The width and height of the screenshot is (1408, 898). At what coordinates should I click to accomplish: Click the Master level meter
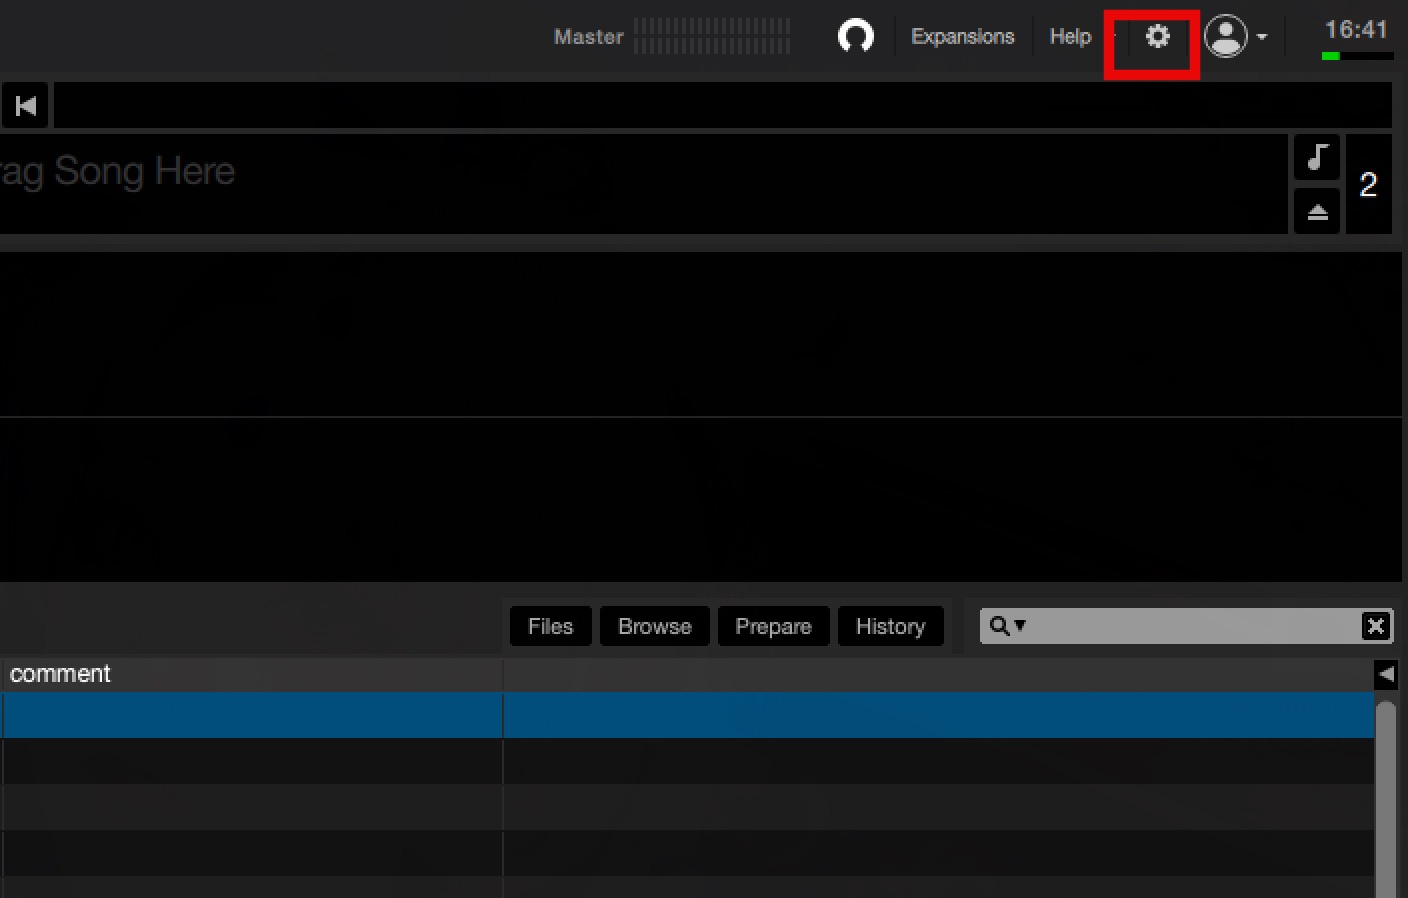[711, 37]
